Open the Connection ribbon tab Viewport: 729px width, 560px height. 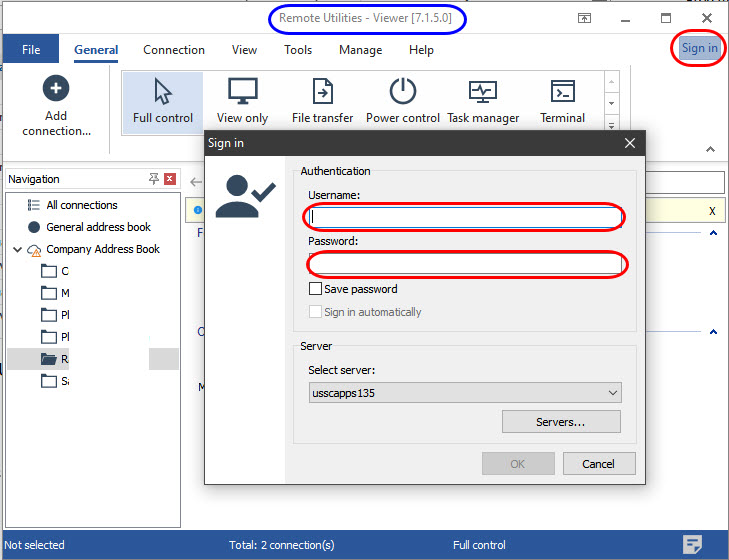click(x=174, y=50)
